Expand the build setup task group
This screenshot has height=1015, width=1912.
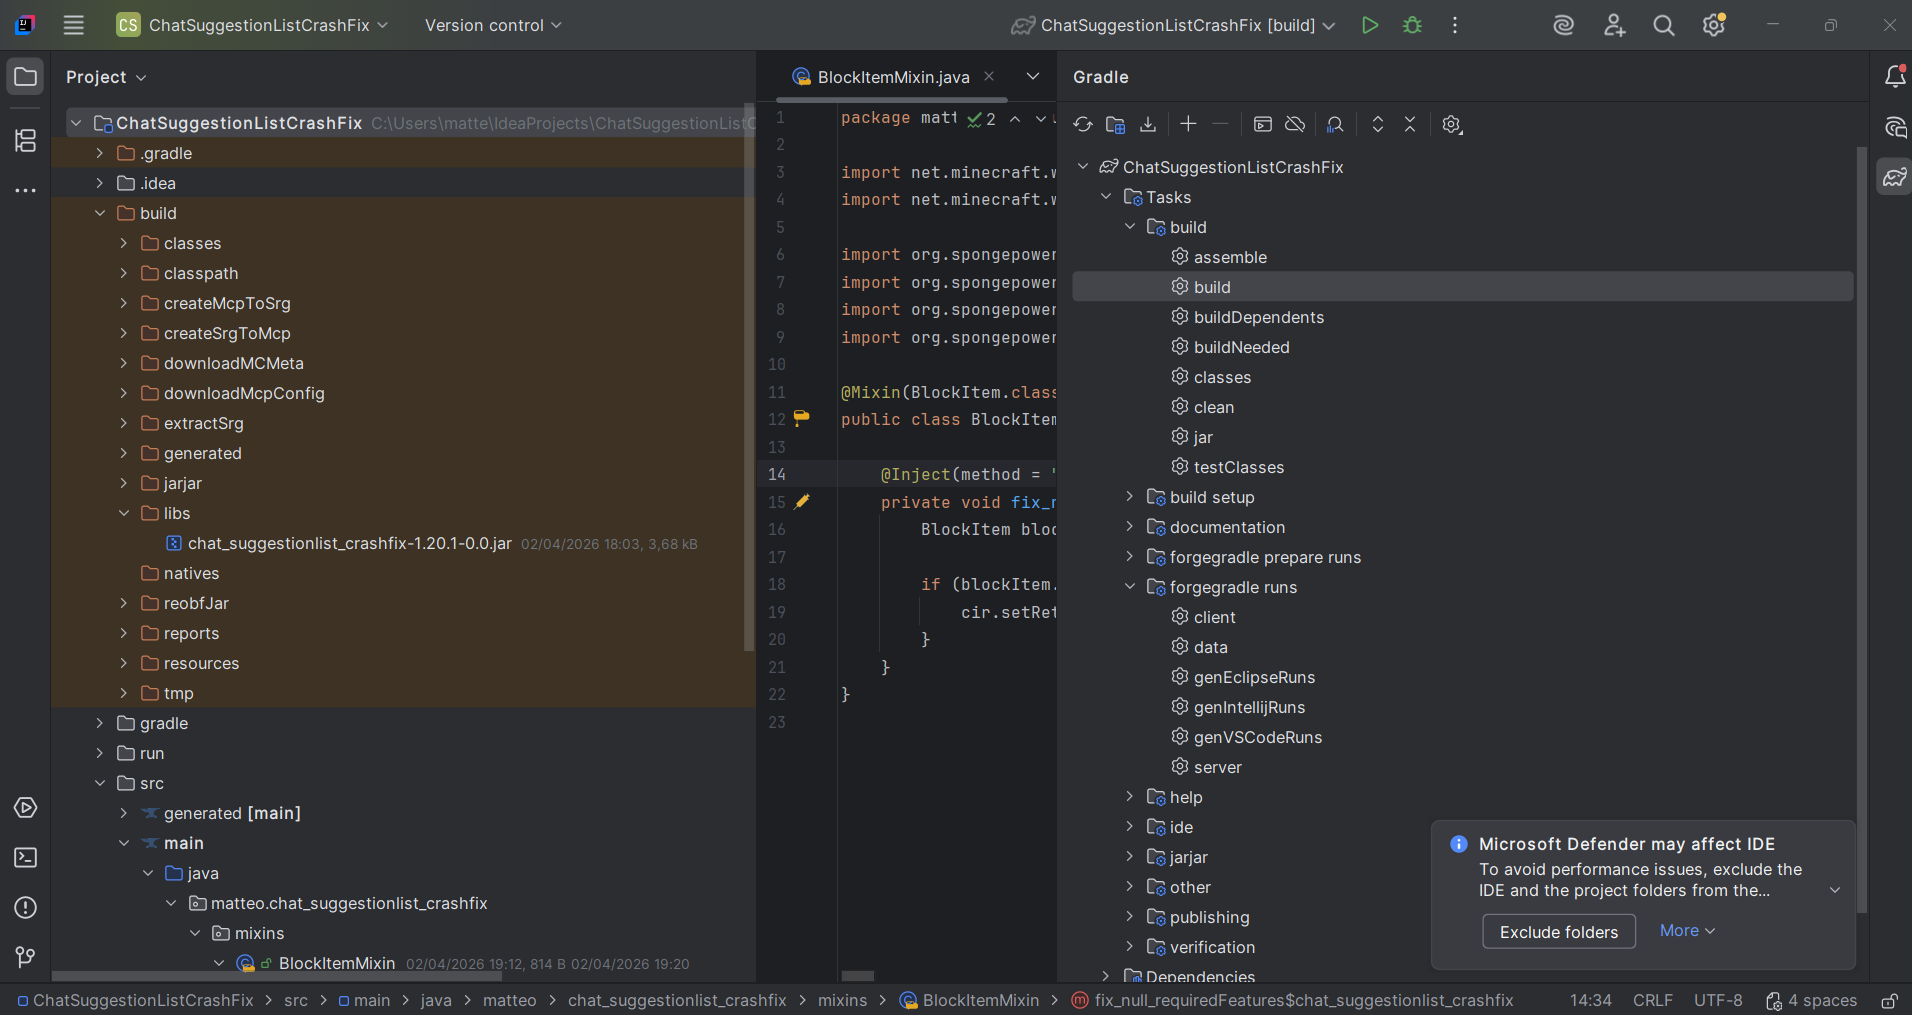click(1130, 497)
